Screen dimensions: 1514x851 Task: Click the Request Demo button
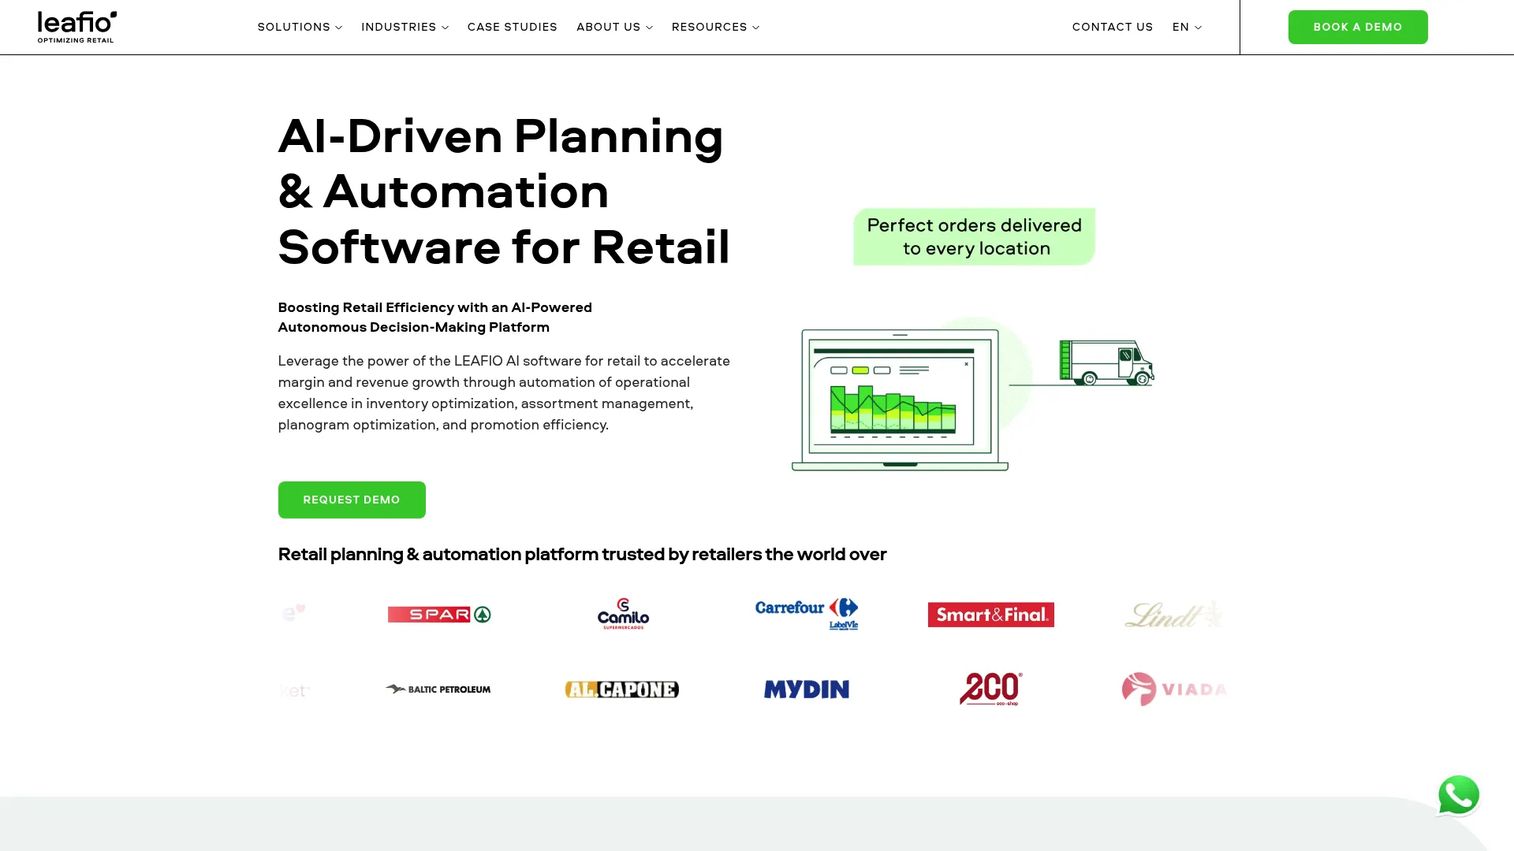(352, 500)
